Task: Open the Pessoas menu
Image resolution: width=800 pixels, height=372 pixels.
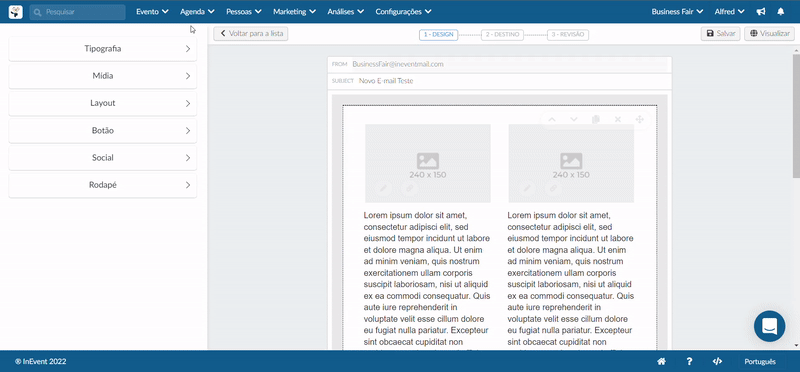Action: [244, 12]
